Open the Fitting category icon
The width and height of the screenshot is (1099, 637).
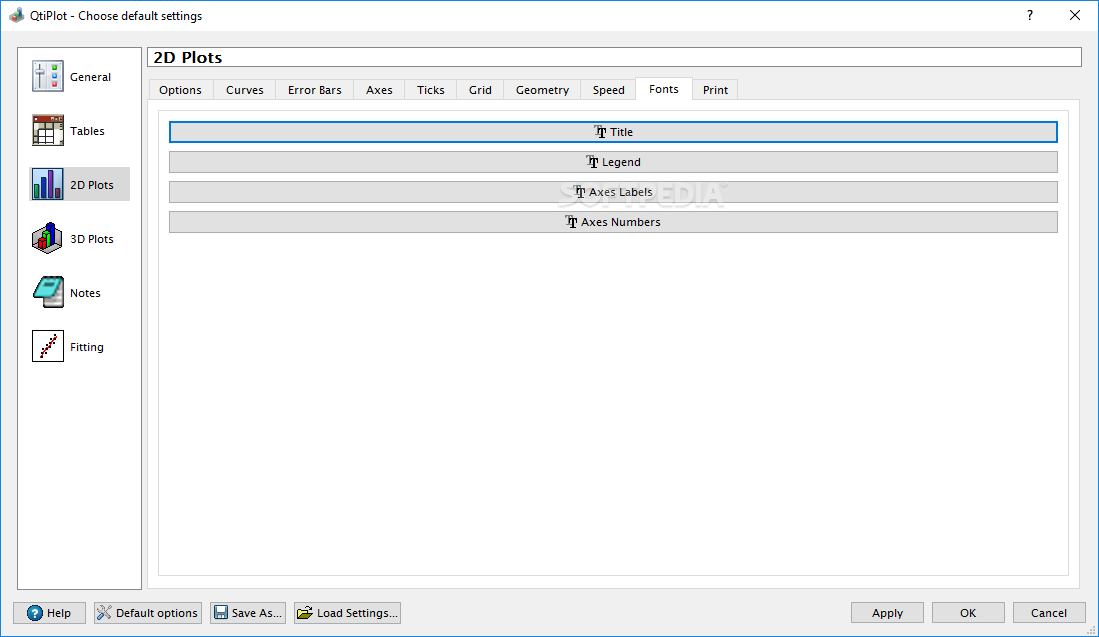pyautogui.click(x=48, y=346)
